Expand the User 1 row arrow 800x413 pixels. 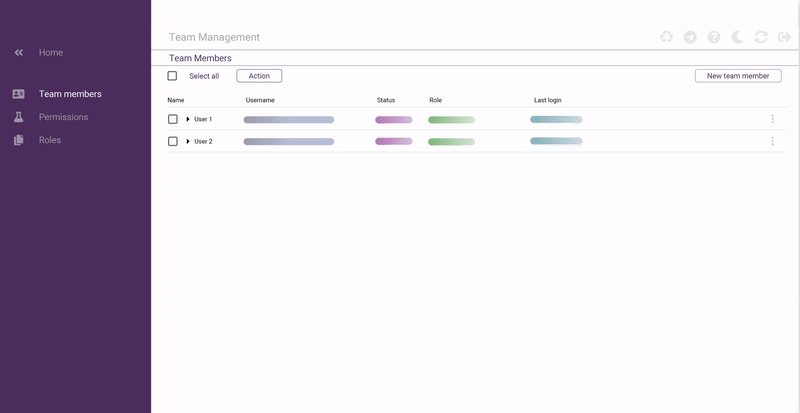coord(188,119)
